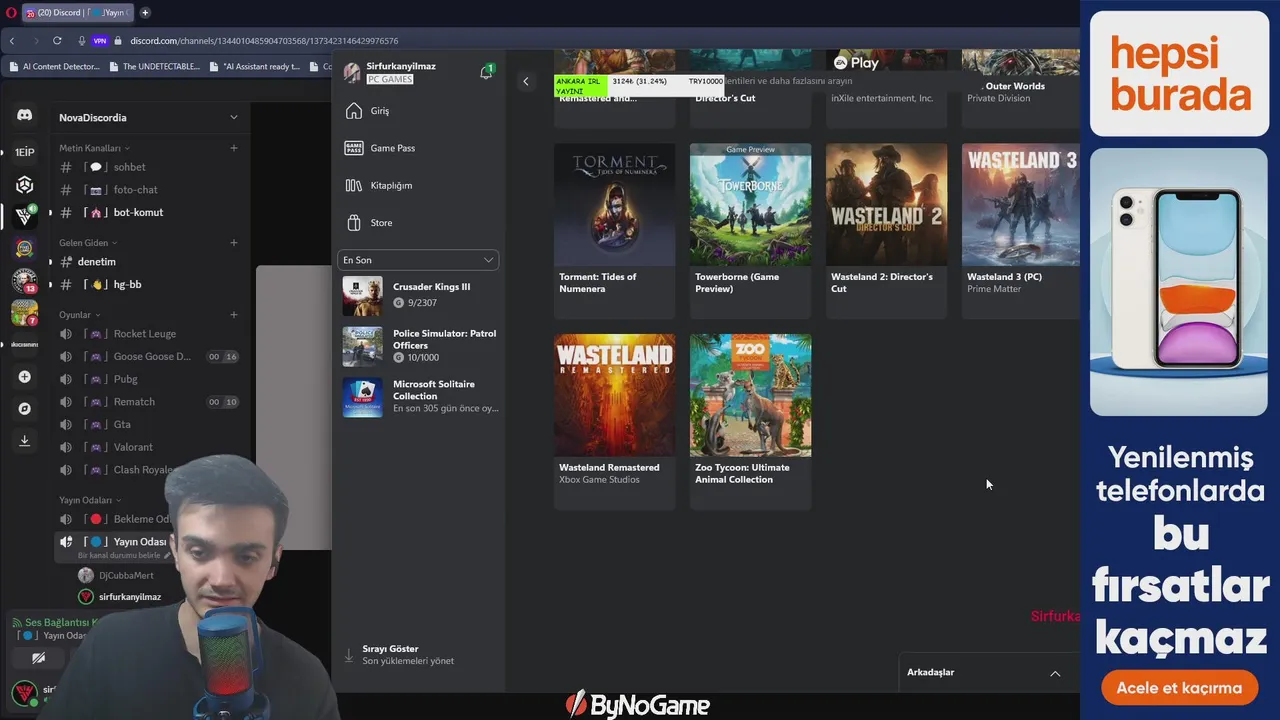Go back using browser back arrow
The image size is (1280, 720).
[12, 41]
